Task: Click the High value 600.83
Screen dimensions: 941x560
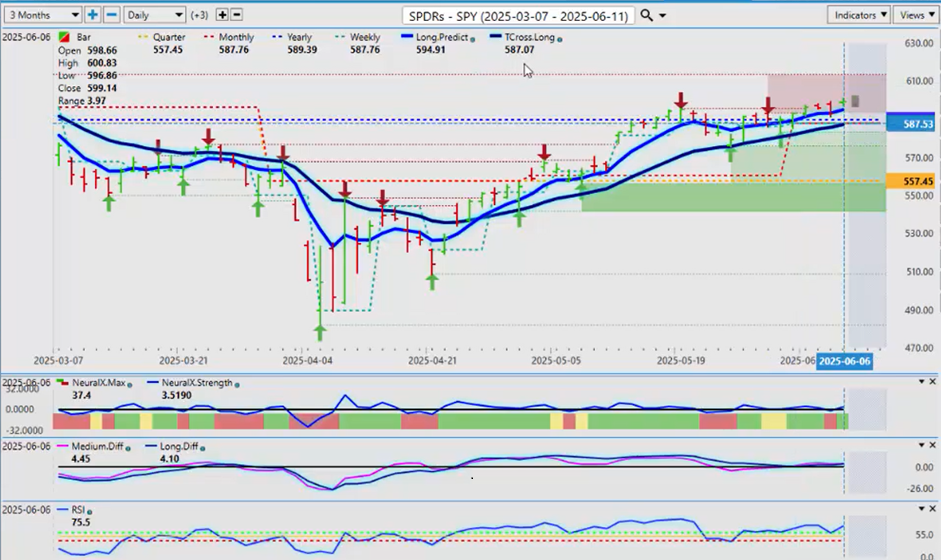Action: click(102, 63)
